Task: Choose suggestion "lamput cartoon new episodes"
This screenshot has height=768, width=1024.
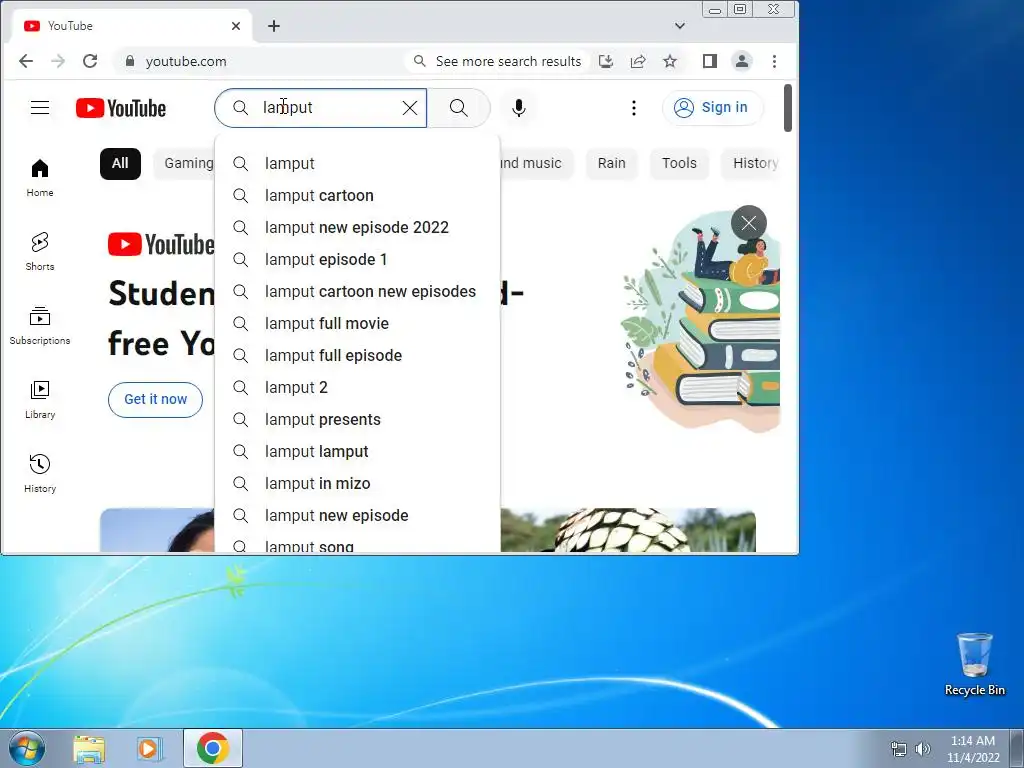Action: [357, 291]
